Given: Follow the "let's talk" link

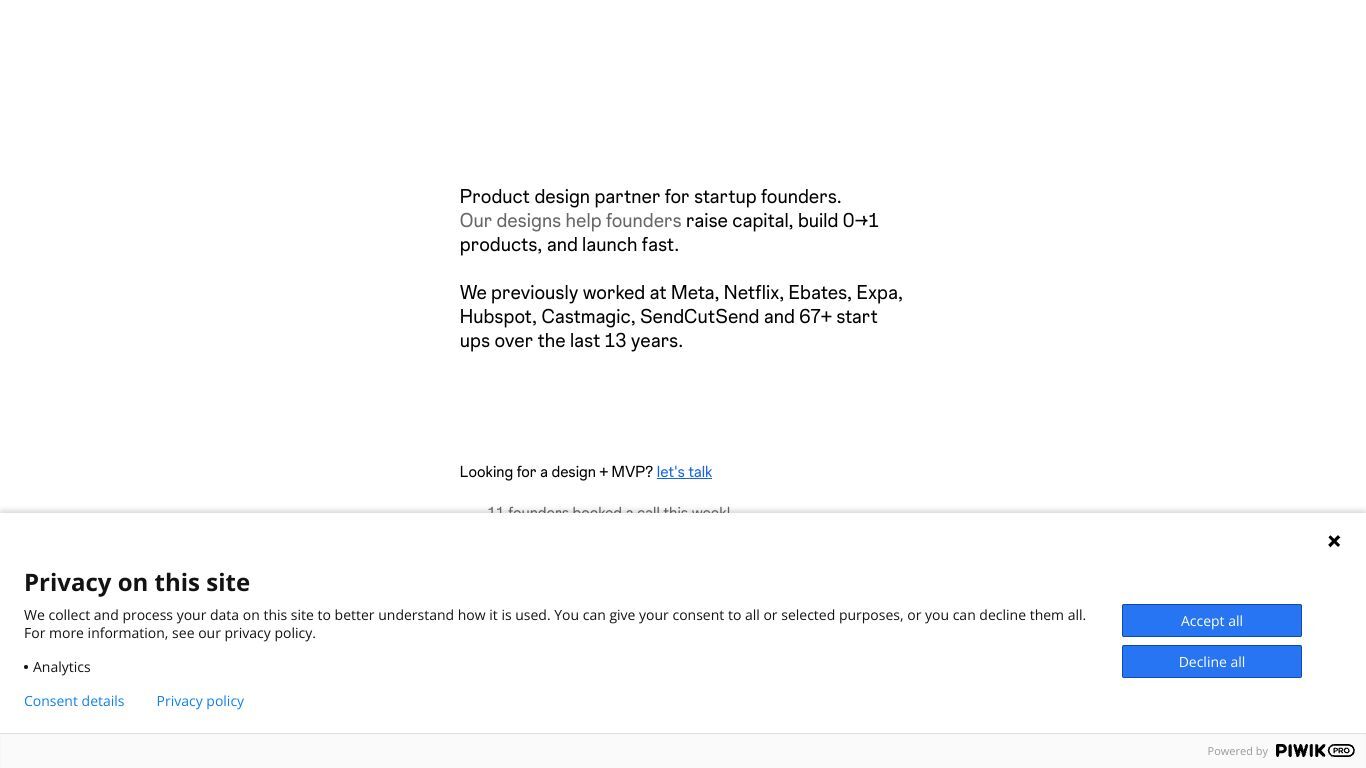Looking at the screenshot, I should tap(684, 472).
